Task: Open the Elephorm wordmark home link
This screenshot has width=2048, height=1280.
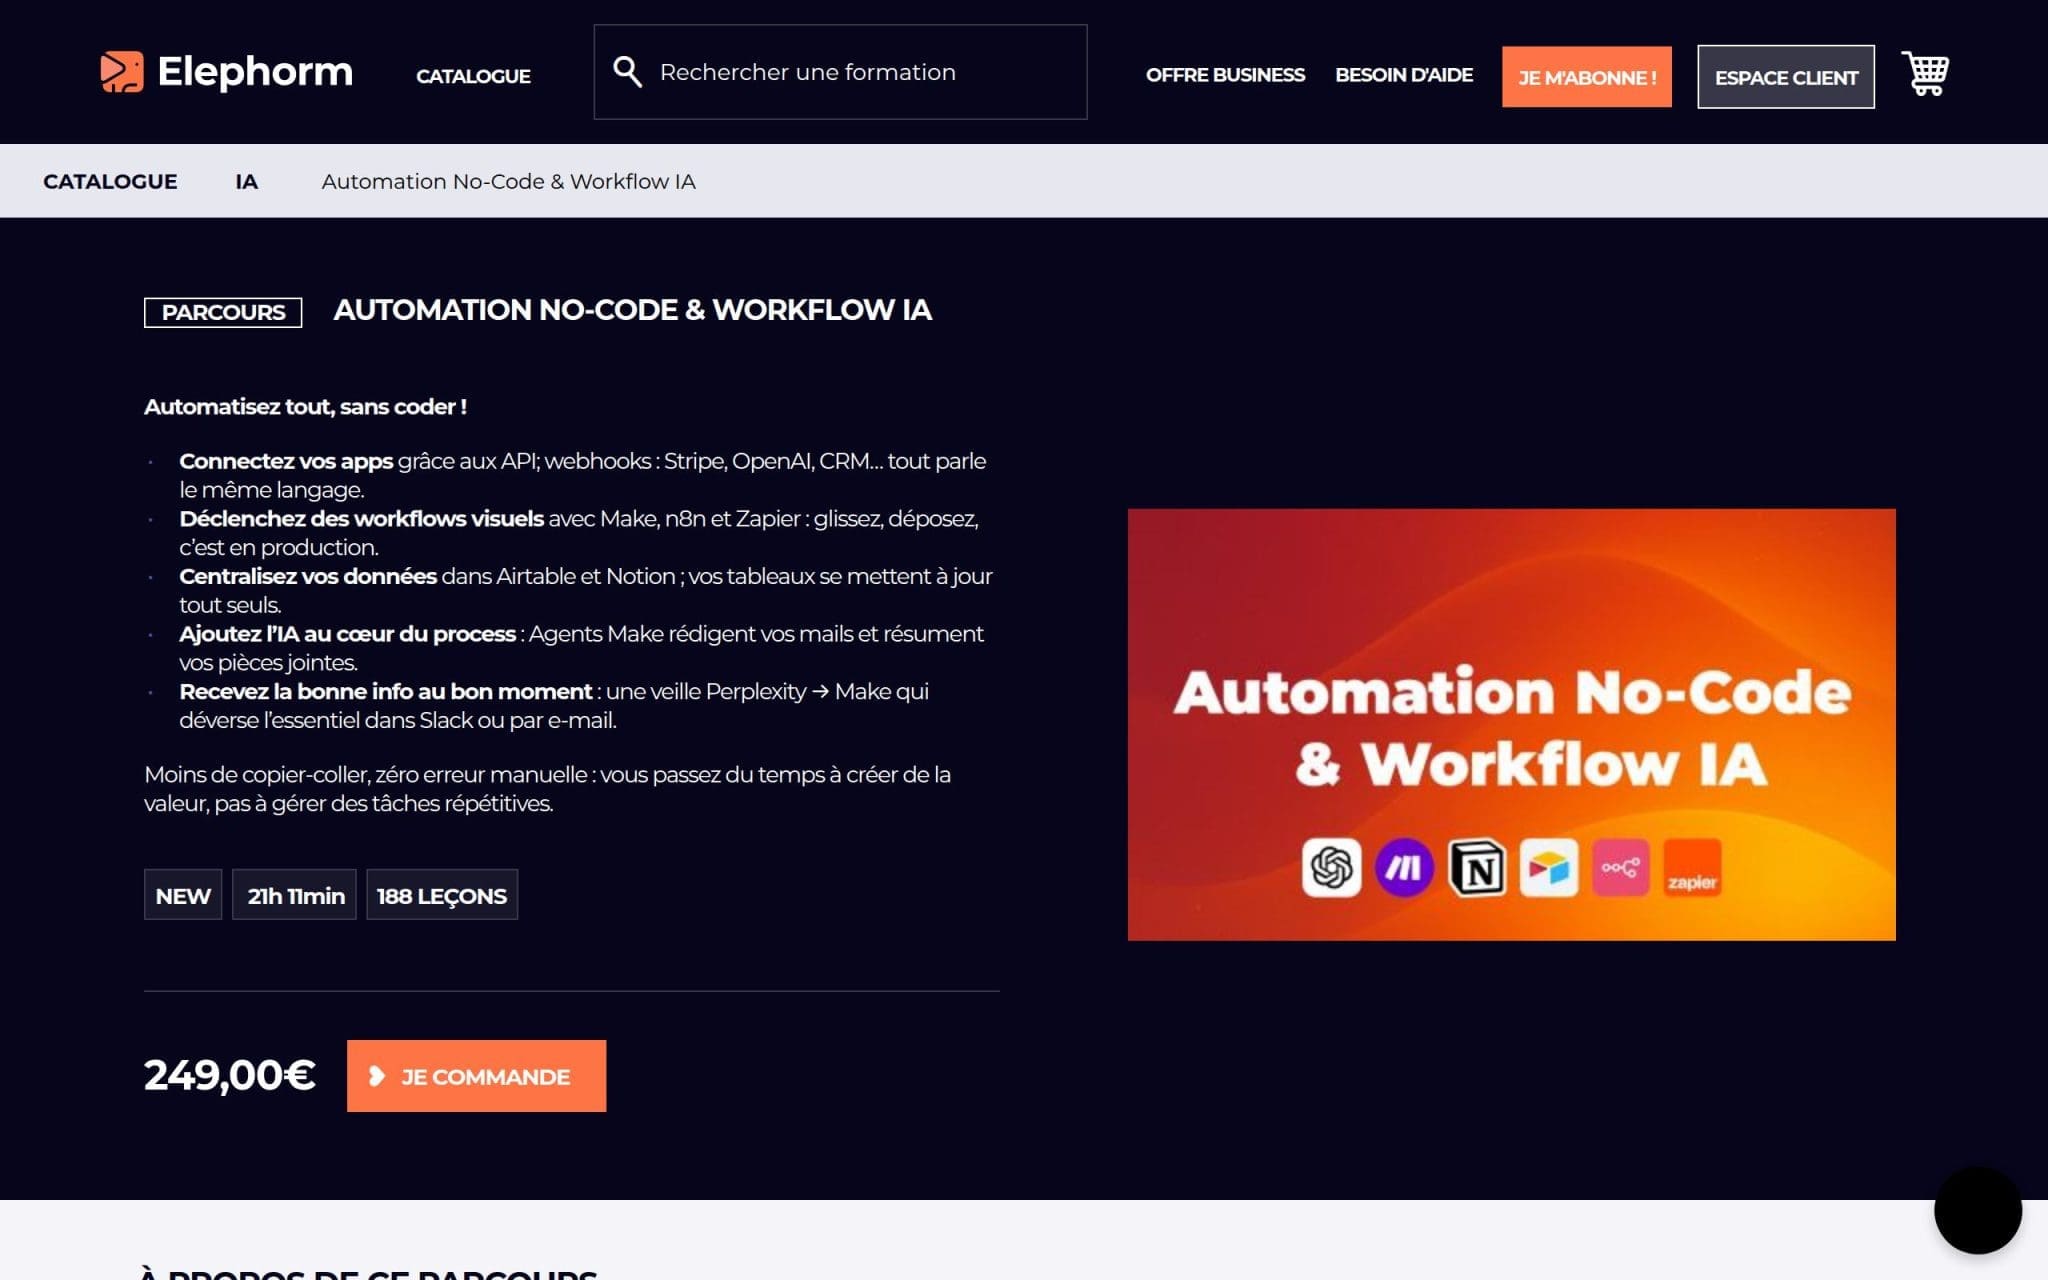Action: pos(255,72)
